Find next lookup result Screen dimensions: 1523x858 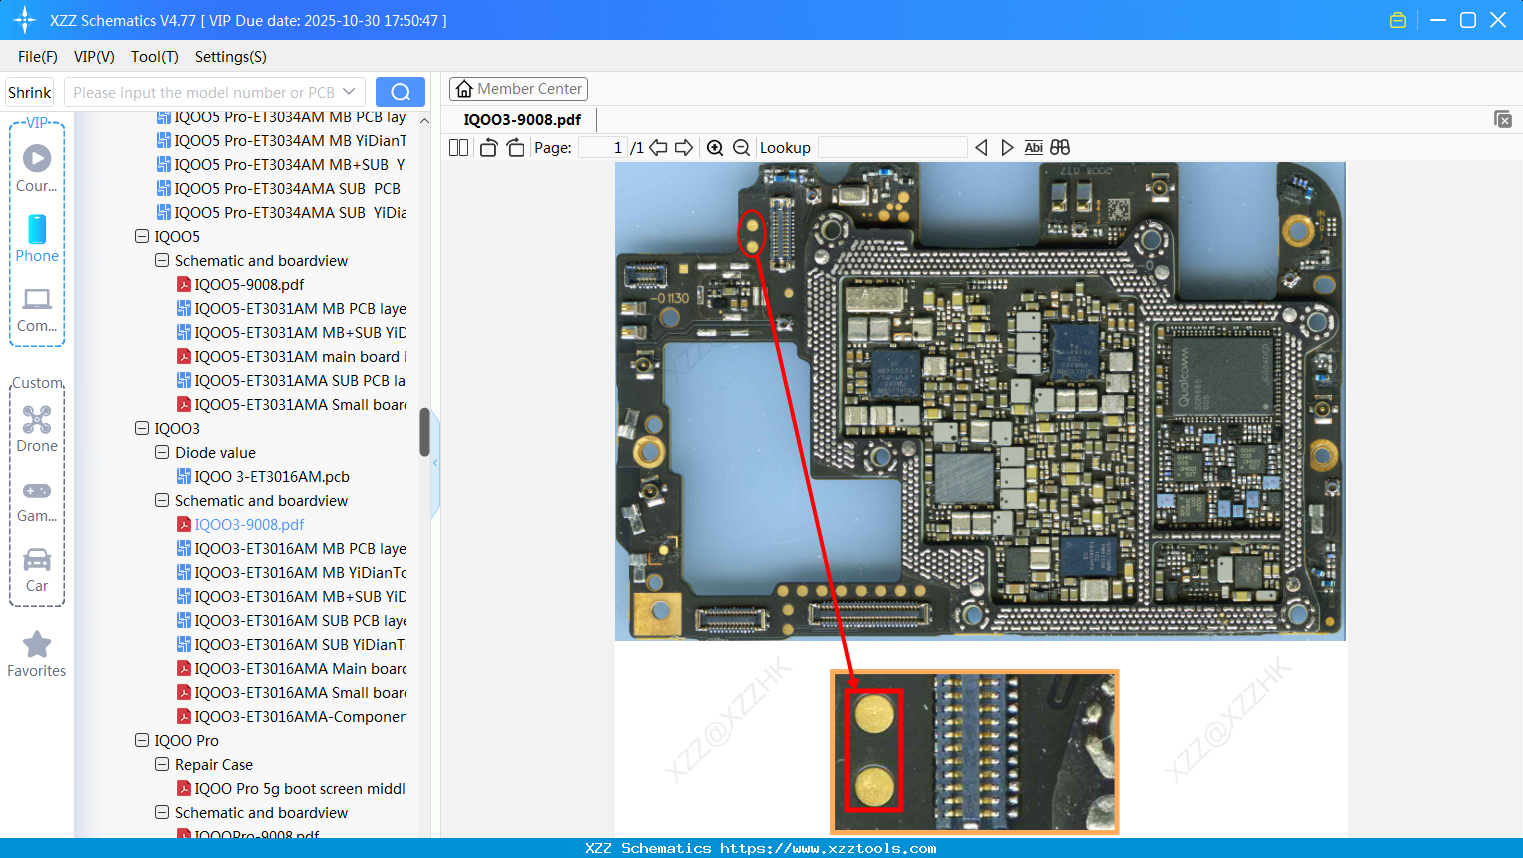pos(1007,147)
